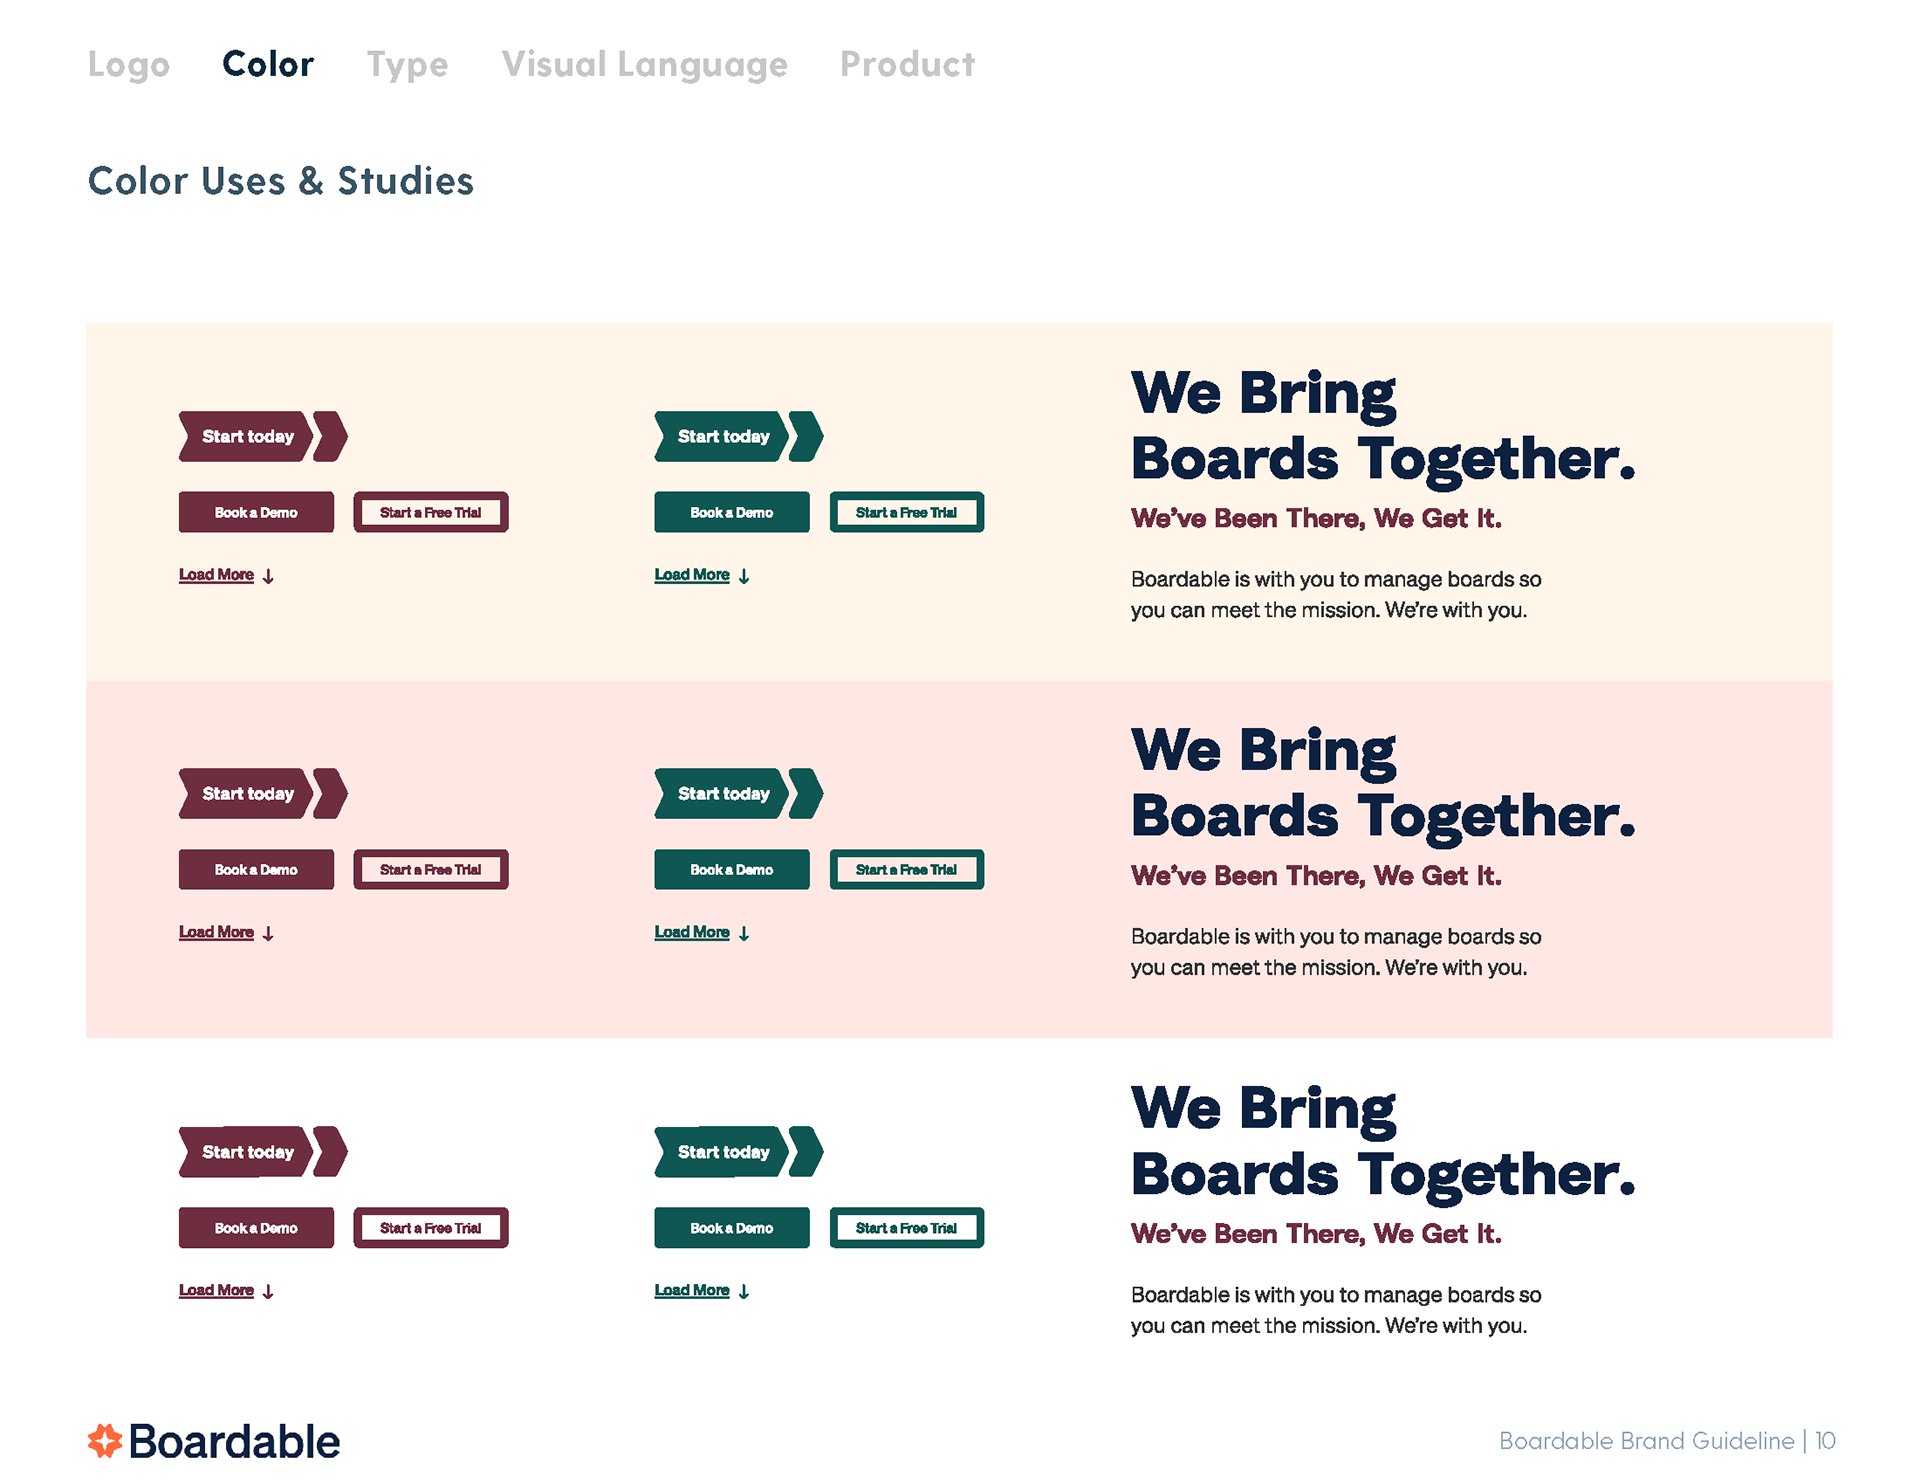
Task: Click teal down arrow on cream panel
Action: tap(744, 576)
